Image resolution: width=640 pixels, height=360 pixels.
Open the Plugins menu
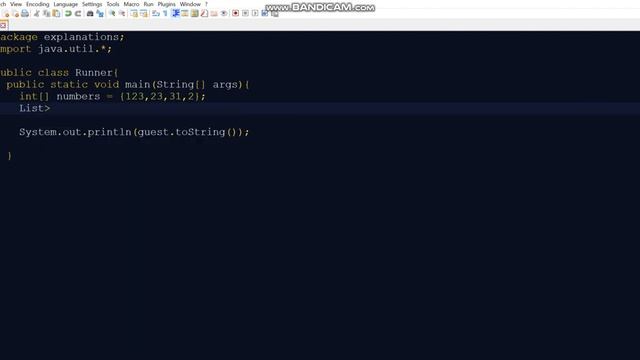pos(167,4)
